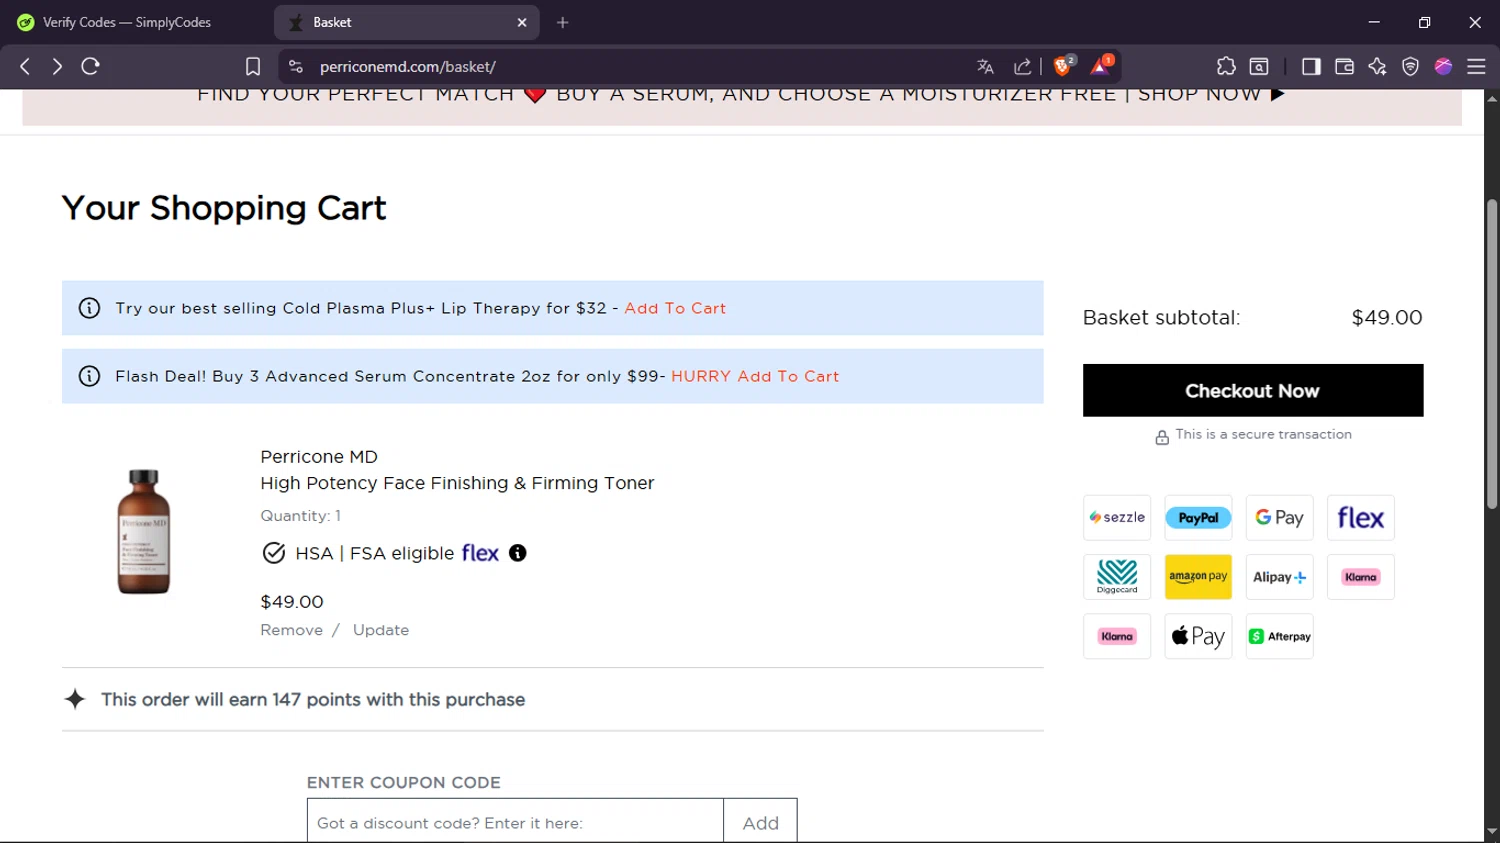Go back with the browser back arrow

(x=25, y=66)
